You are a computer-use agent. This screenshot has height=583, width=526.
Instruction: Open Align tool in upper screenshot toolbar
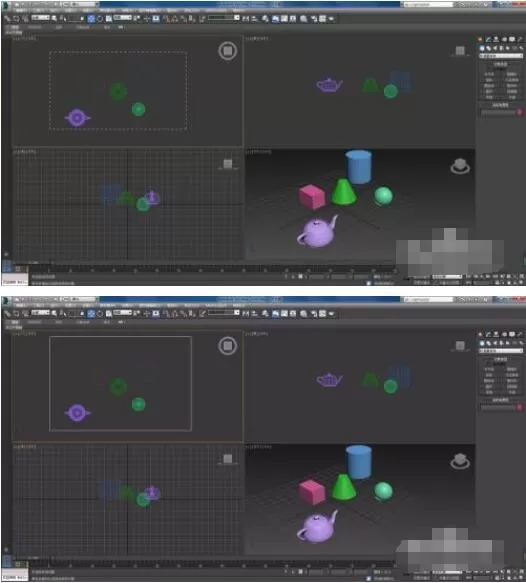(255, 19)
